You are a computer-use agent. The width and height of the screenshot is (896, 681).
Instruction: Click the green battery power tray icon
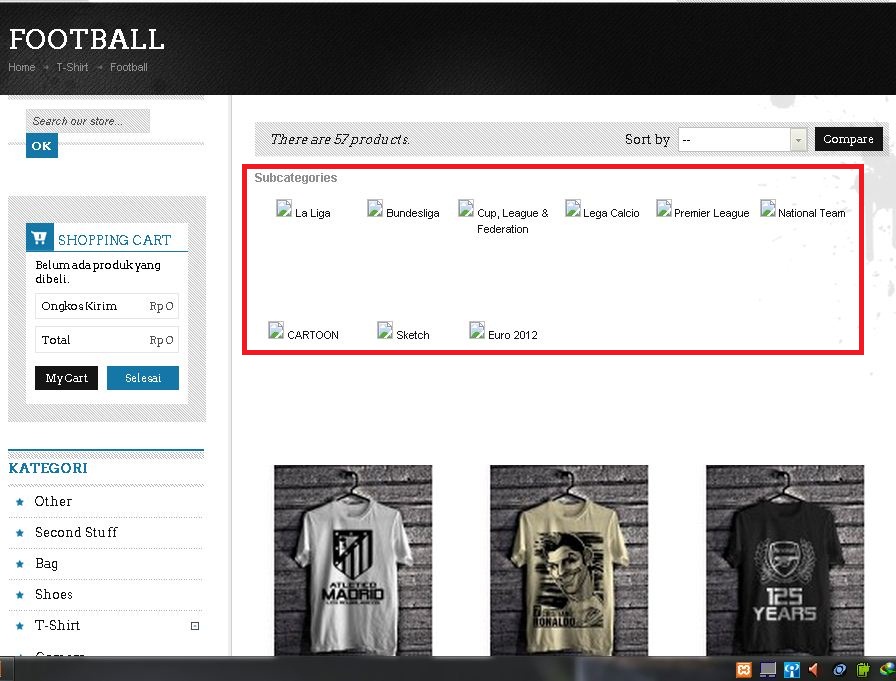(862, 670)
